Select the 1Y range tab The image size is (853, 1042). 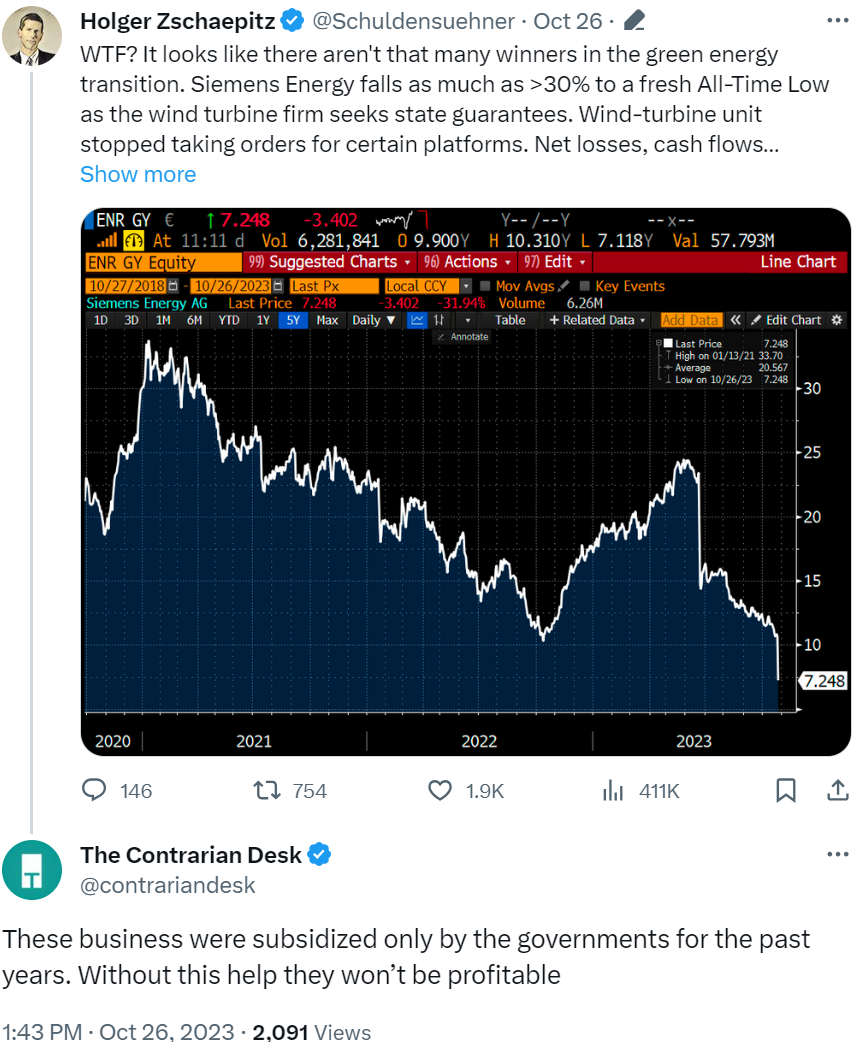pyautogui.click(x=263, y=320)
